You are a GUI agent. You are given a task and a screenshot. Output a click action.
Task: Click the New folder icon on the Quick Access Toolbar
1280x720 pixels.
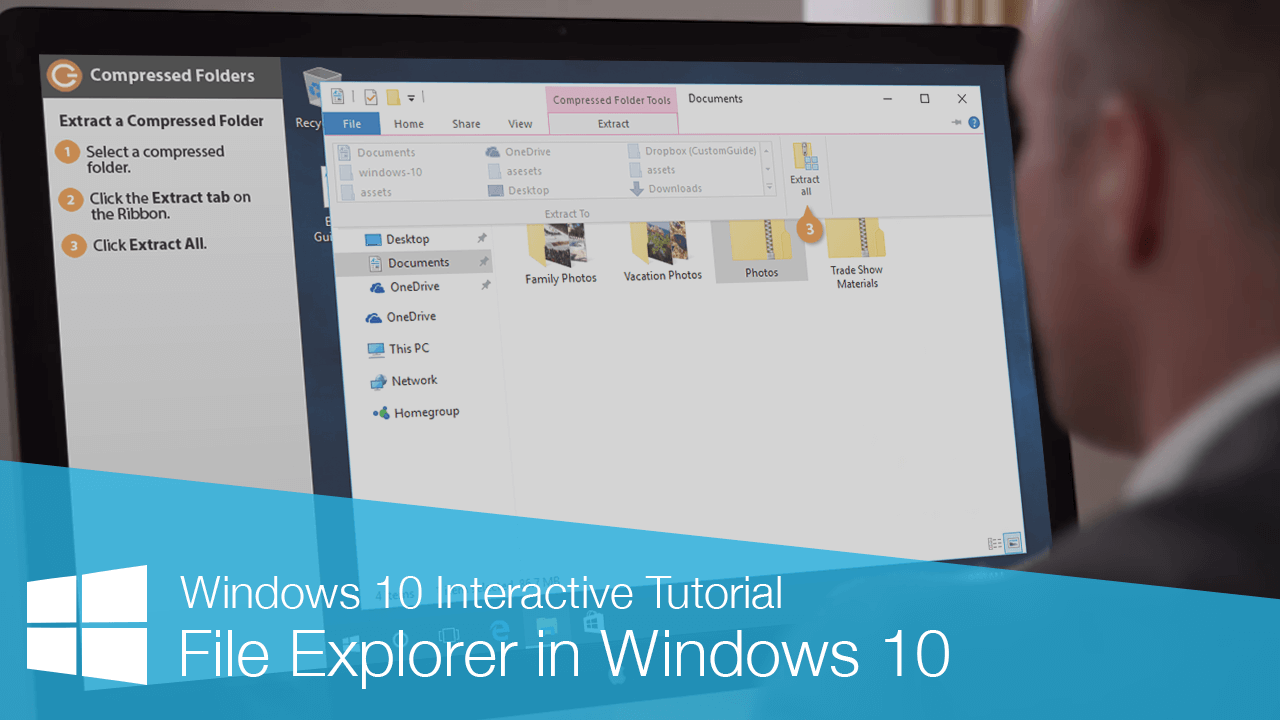pyautogui.click(x=392, y=96)
